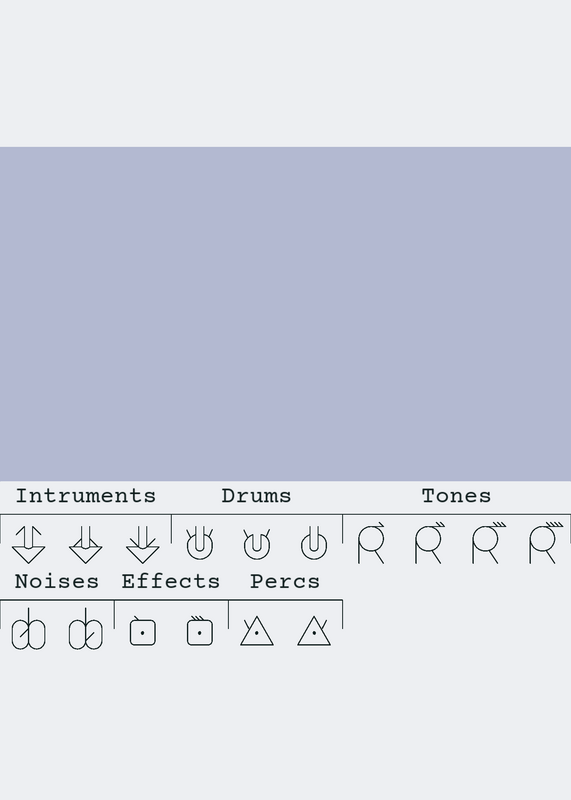Screen dimensions: 571x800
Task: Click the Tones category label
Action: point(456,496)
